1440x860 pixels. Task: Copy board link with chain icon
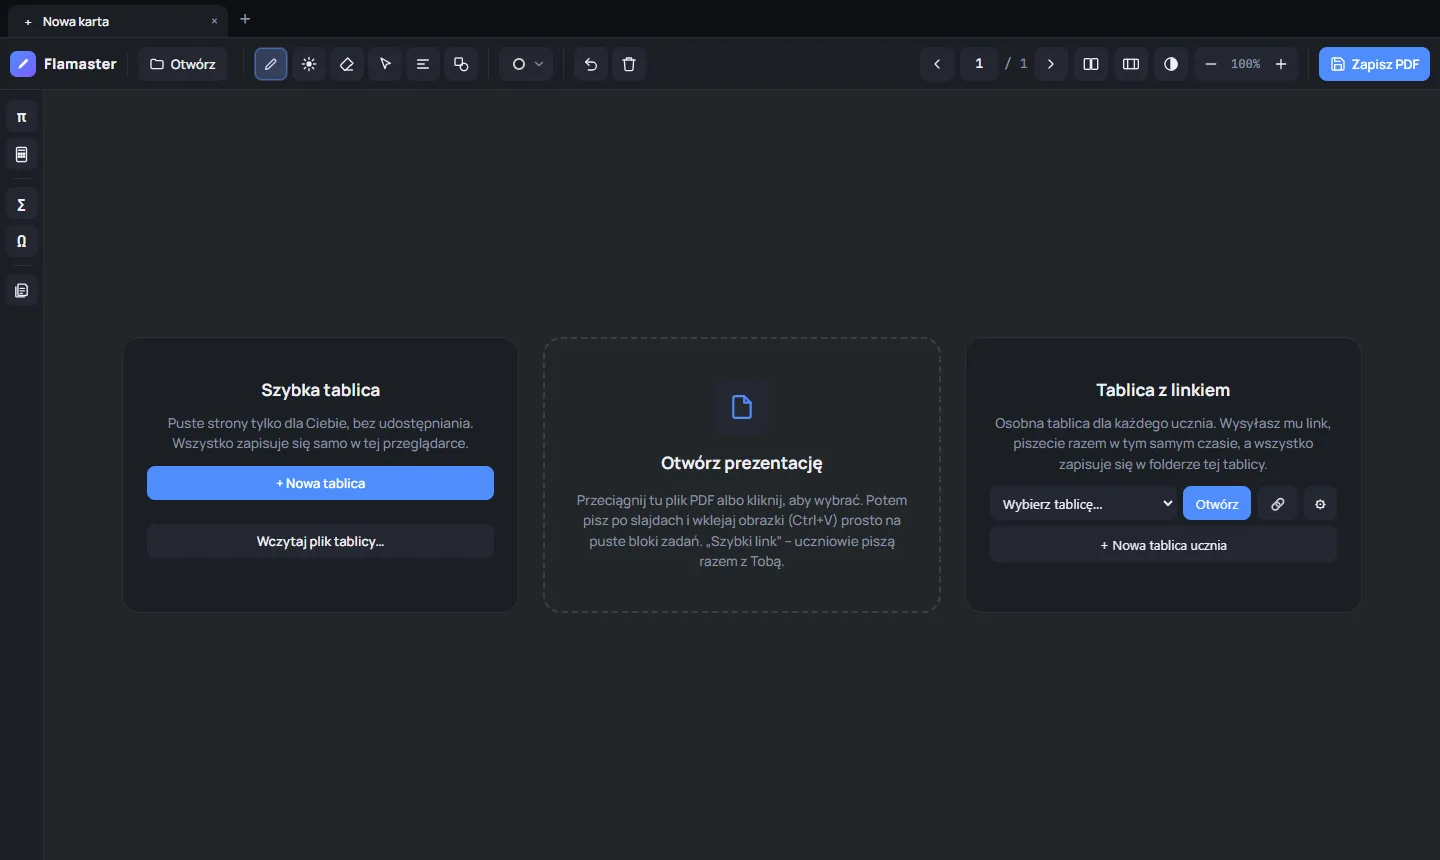coord(1278,504)
